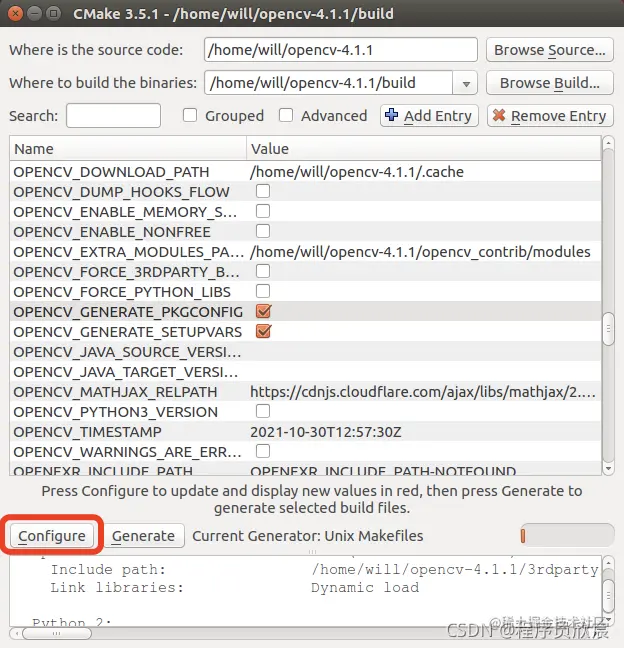This screenshot has width=624, height=648.
Task: Select OPENCV_JAVA_SOURCE_VERSI... row
Action: click(305, 352)
